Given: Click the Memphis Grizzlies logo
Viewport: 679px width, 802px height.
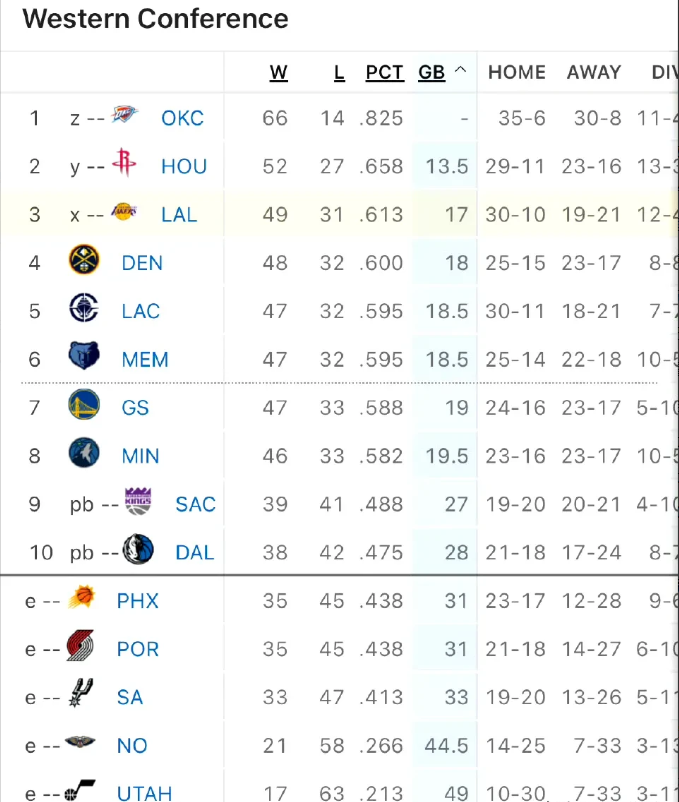Looking at the screenshot, I should [x=84, y=356].
